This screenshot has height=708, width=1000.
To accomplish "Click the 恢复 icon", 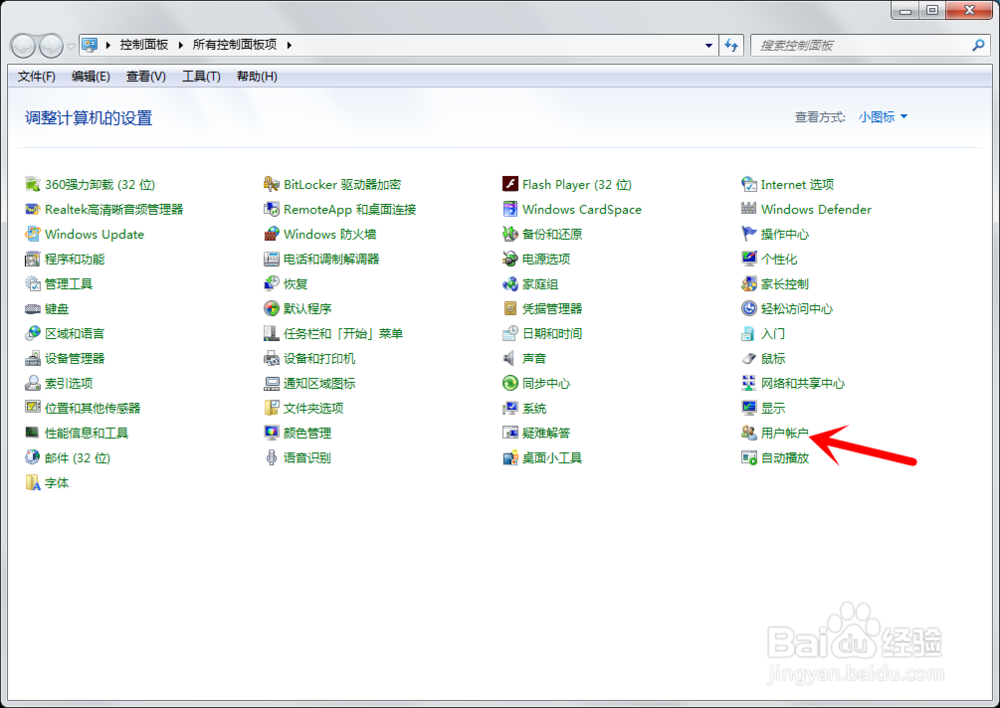I will click(272, 284).
